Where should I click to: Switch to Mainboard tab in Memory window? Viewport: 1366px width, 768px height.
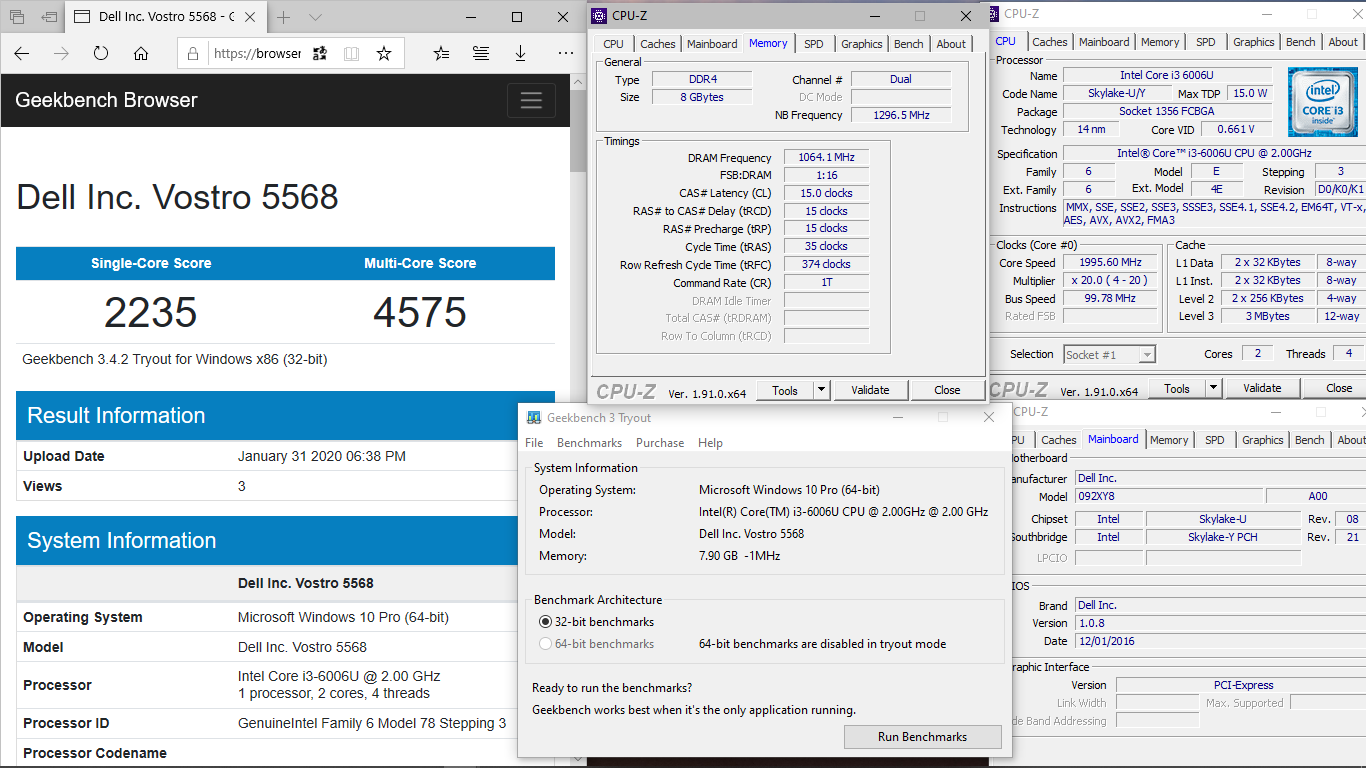pyautogui.click(x=712, y=44)
